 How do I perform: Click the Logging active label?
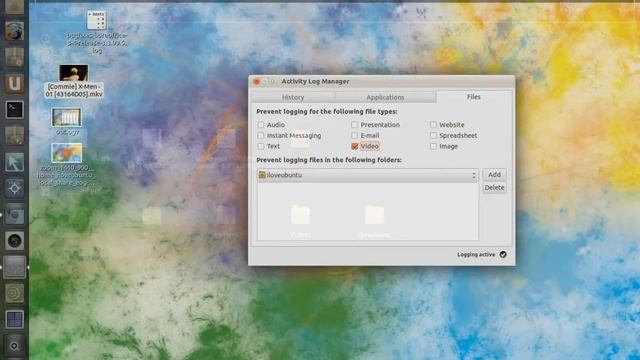476,254
